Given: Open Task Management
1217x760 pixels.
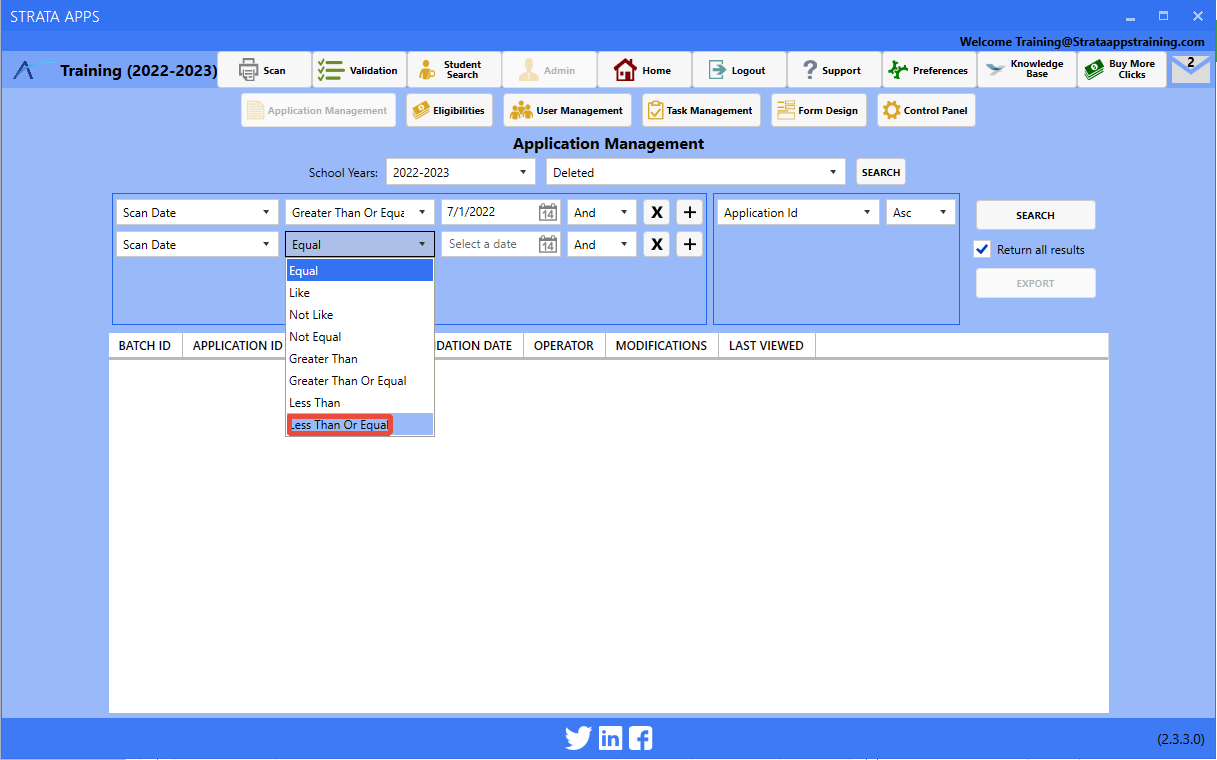Looking at the screenshot, I should 701,111.
